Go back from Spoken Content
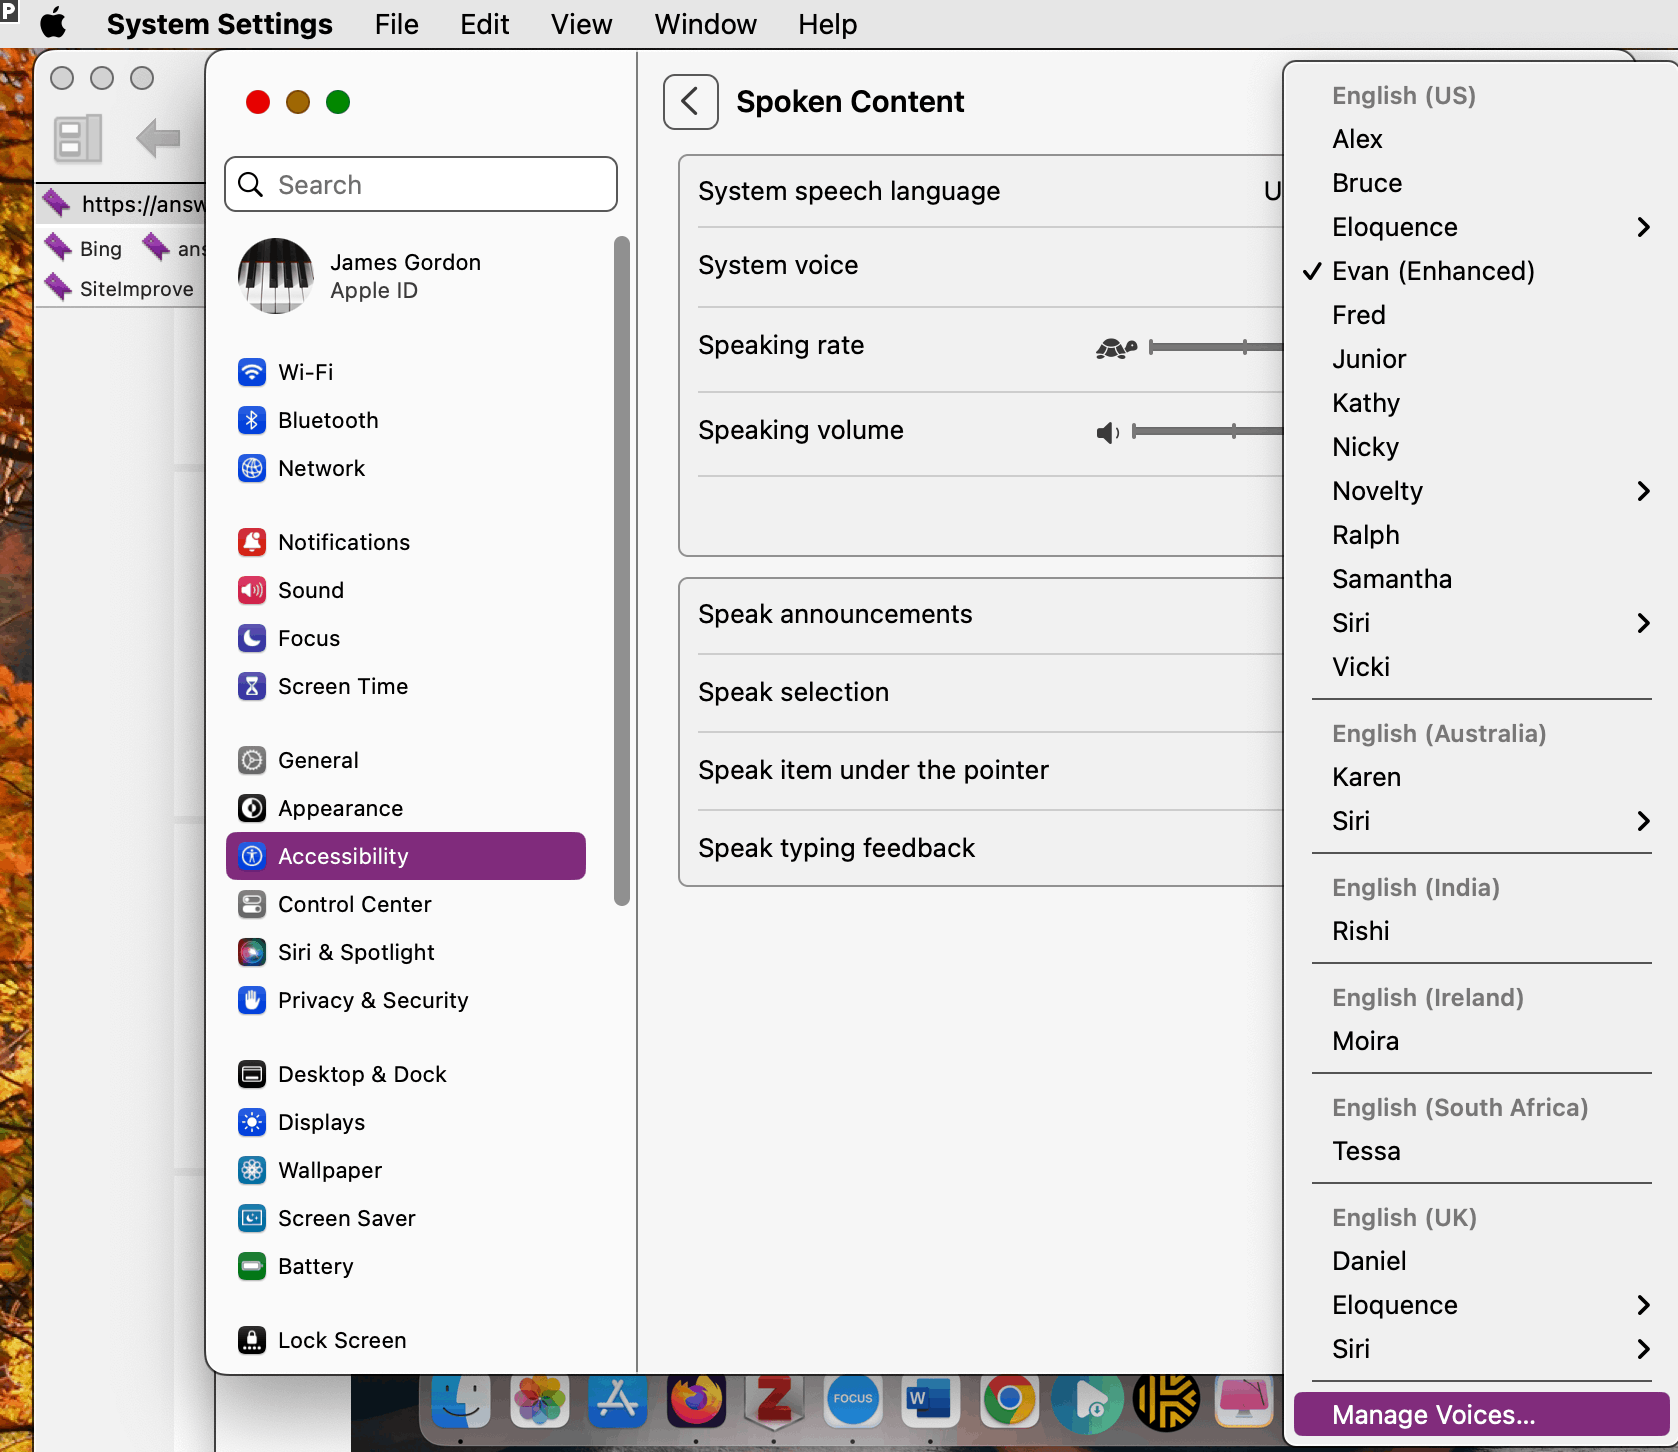Image resolution: width=1678 pixels, height=1452 pixels. tap(691, 102)
